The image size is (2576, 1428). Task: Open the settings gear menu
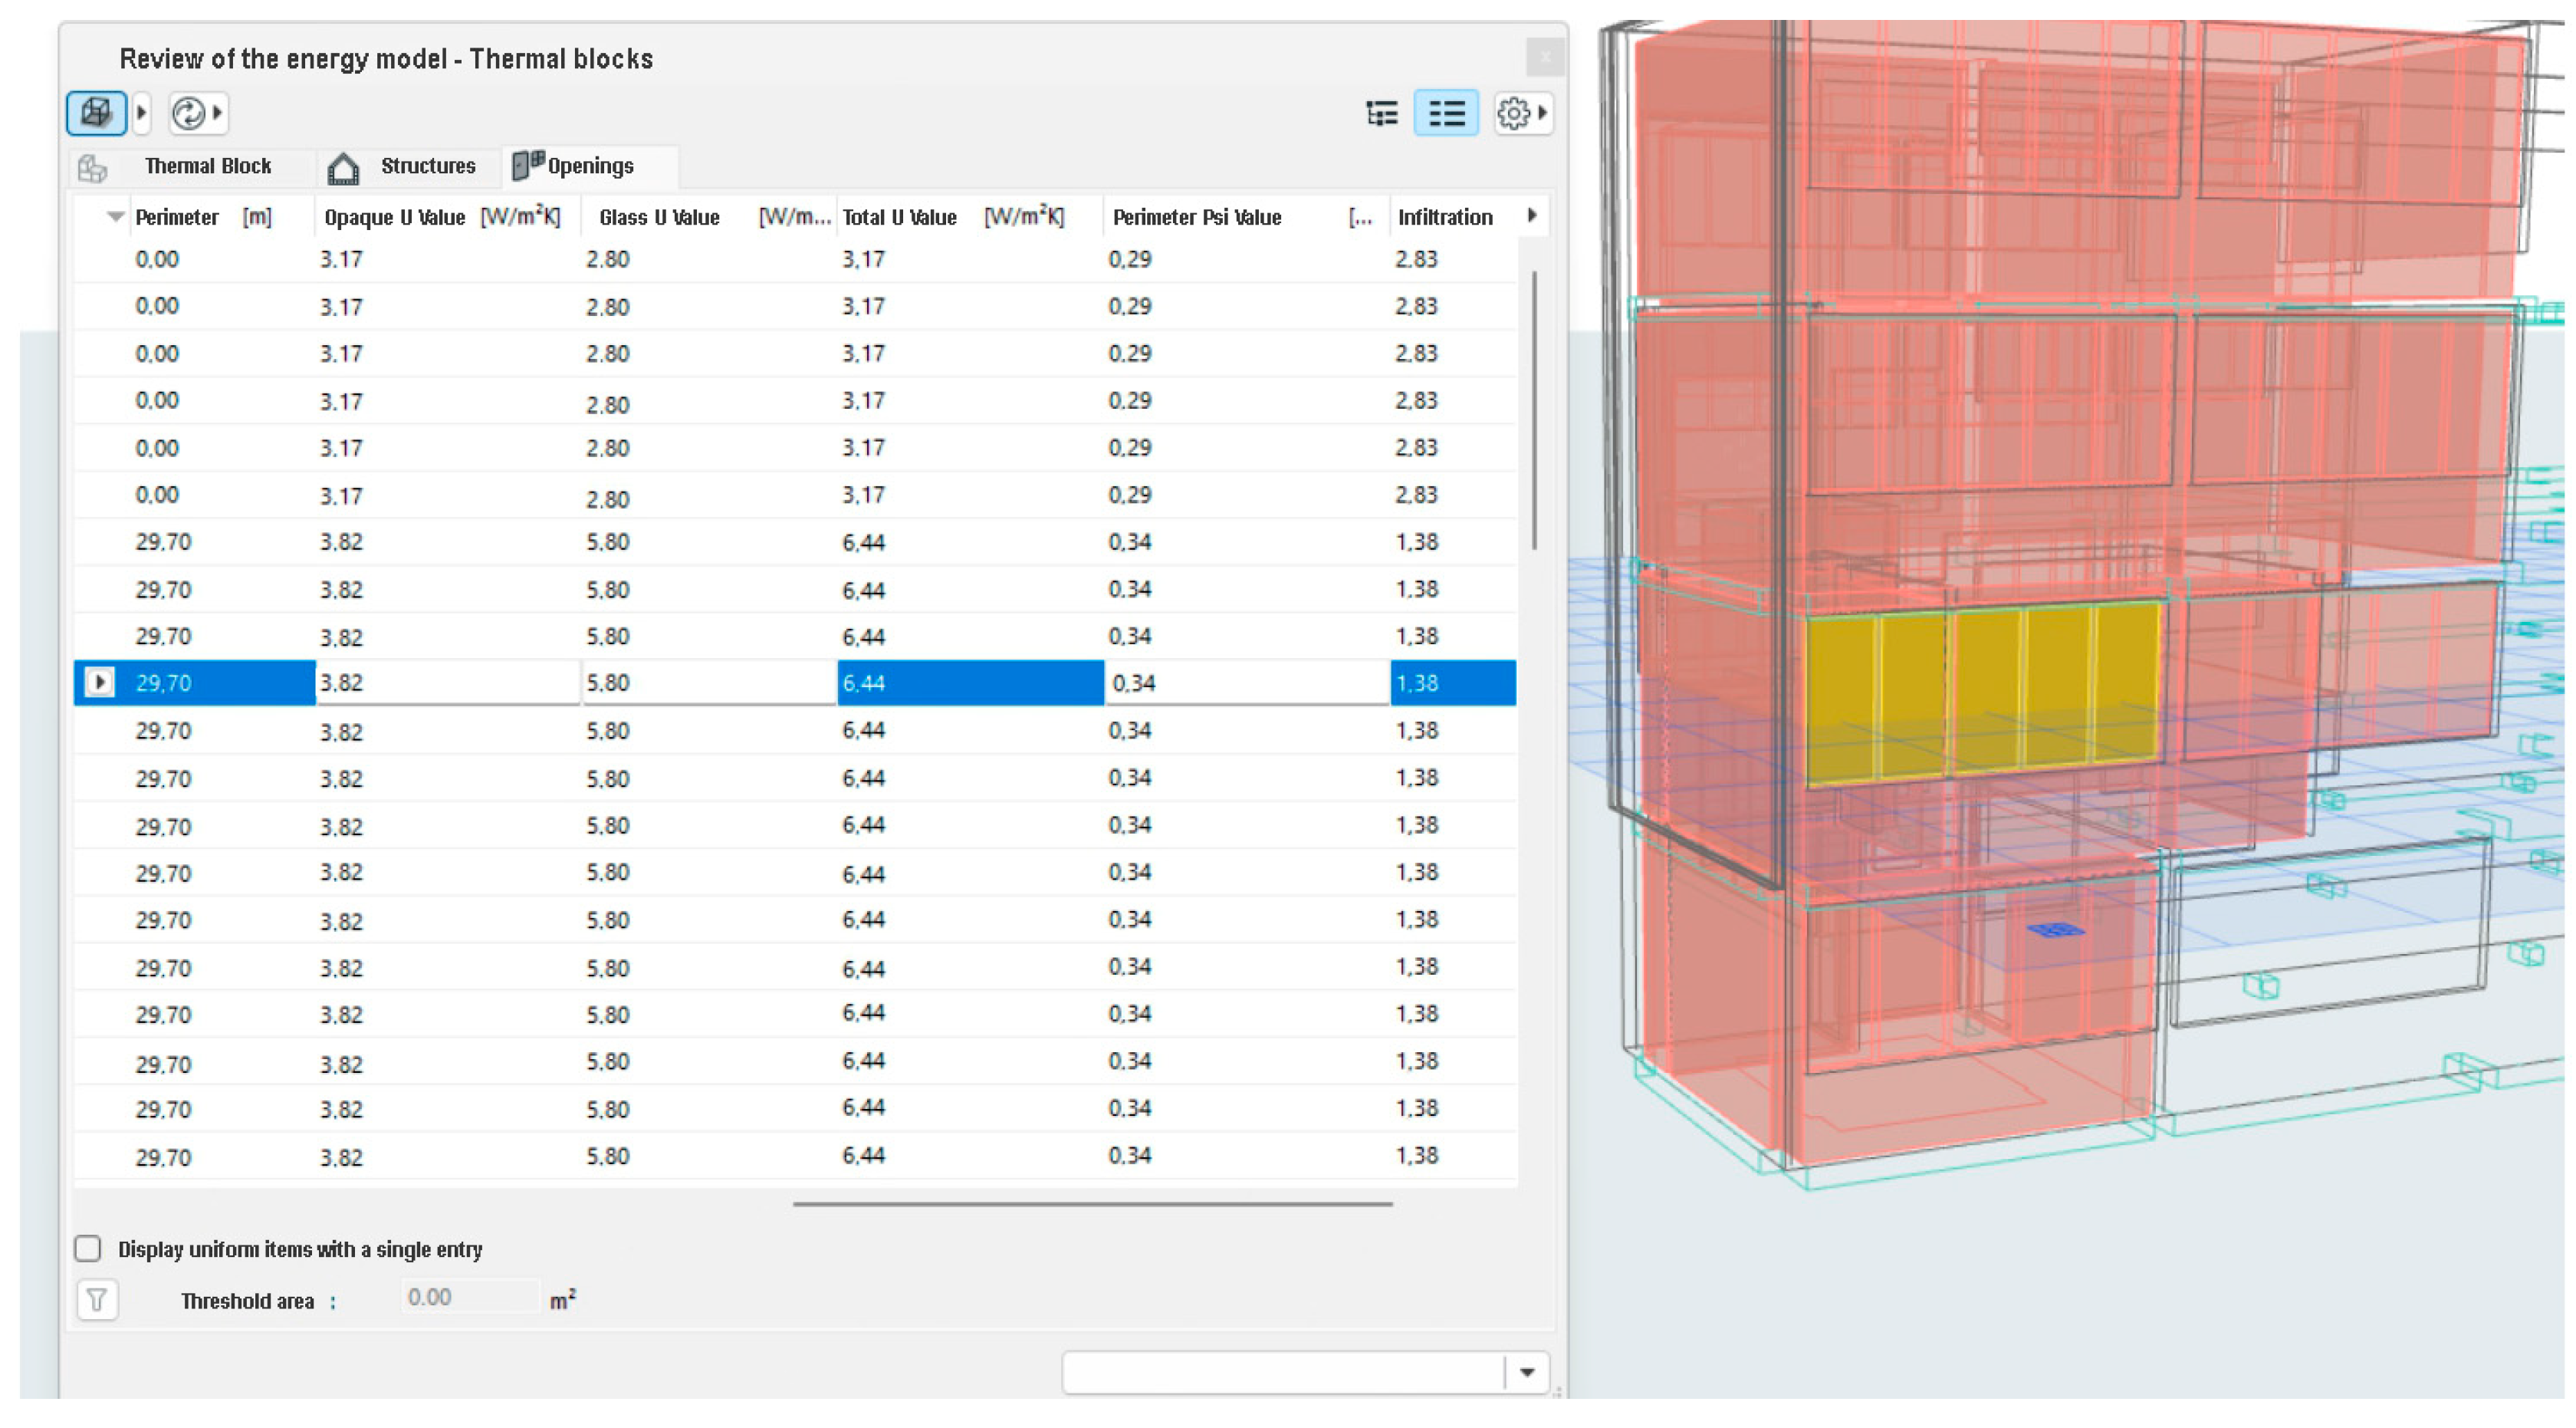tap(1513, 113)
